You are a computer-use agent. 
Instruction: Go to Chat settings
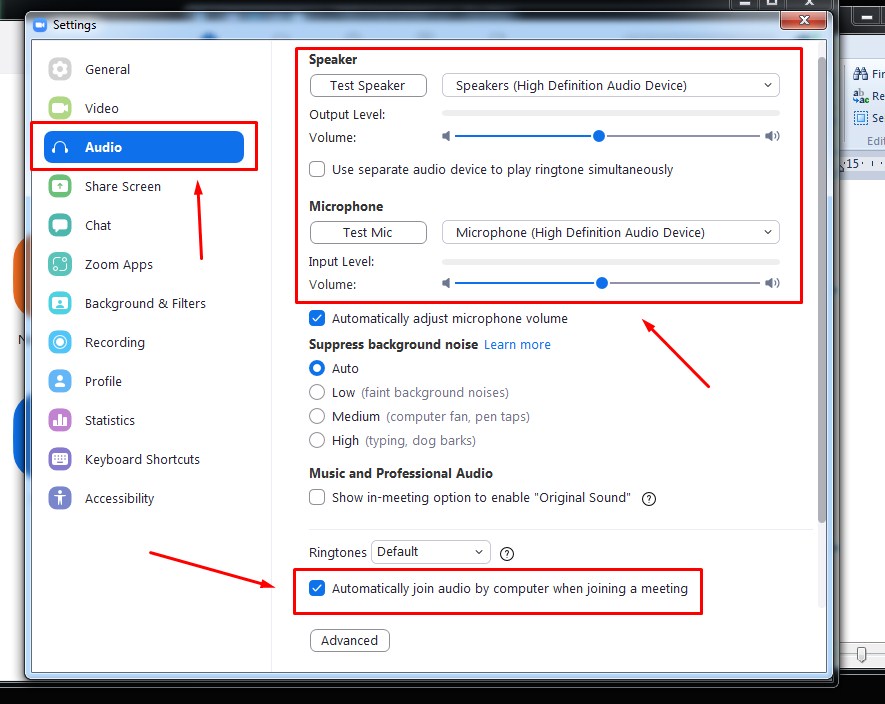[98, 225]
